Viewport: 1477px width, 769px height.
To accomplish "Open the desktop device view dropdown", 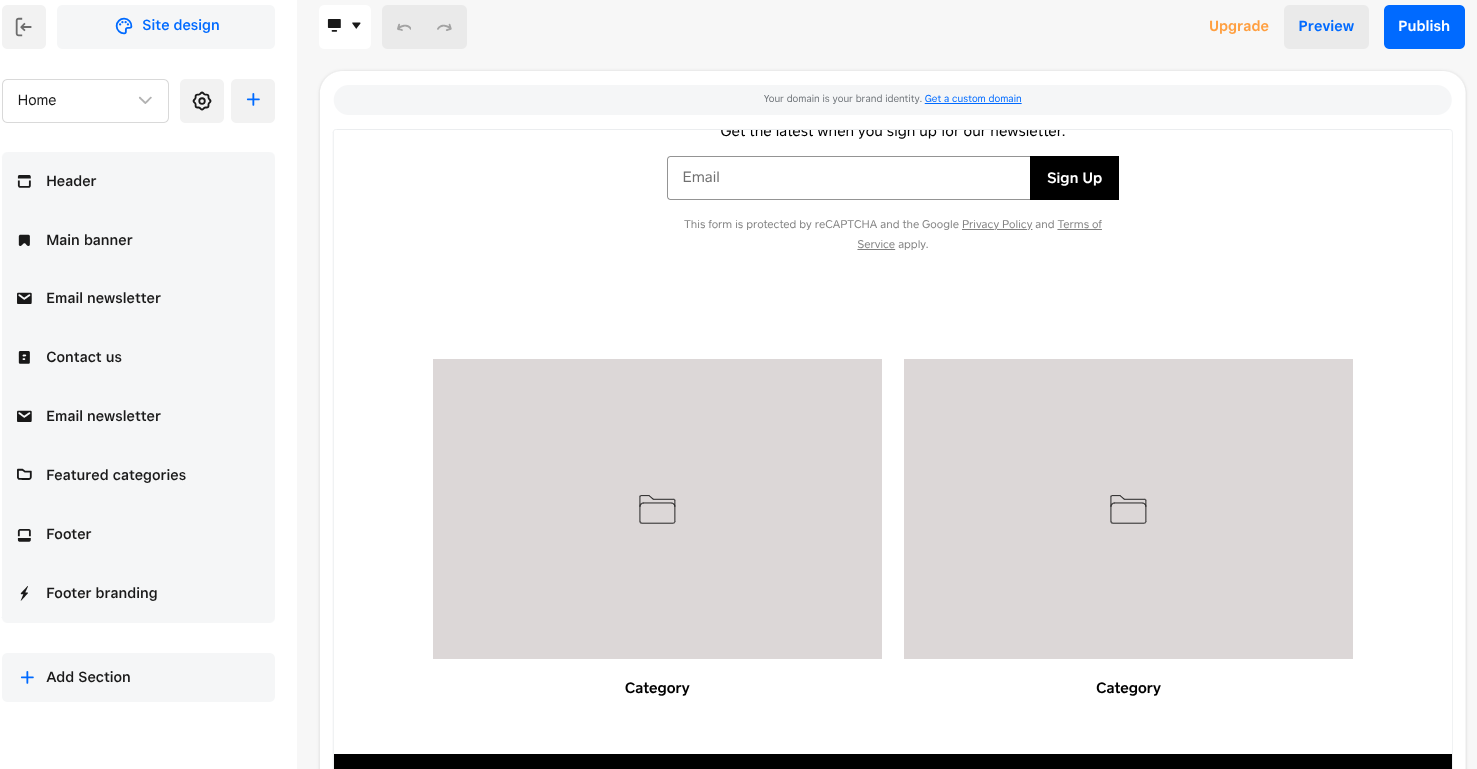I will click(344, 26).
